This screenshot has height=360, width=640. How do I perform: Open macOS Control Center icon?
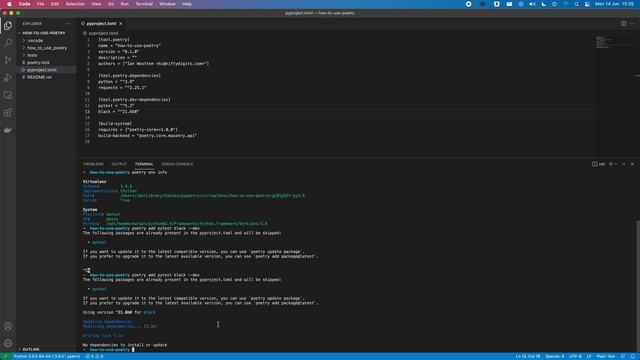(587, 4)
